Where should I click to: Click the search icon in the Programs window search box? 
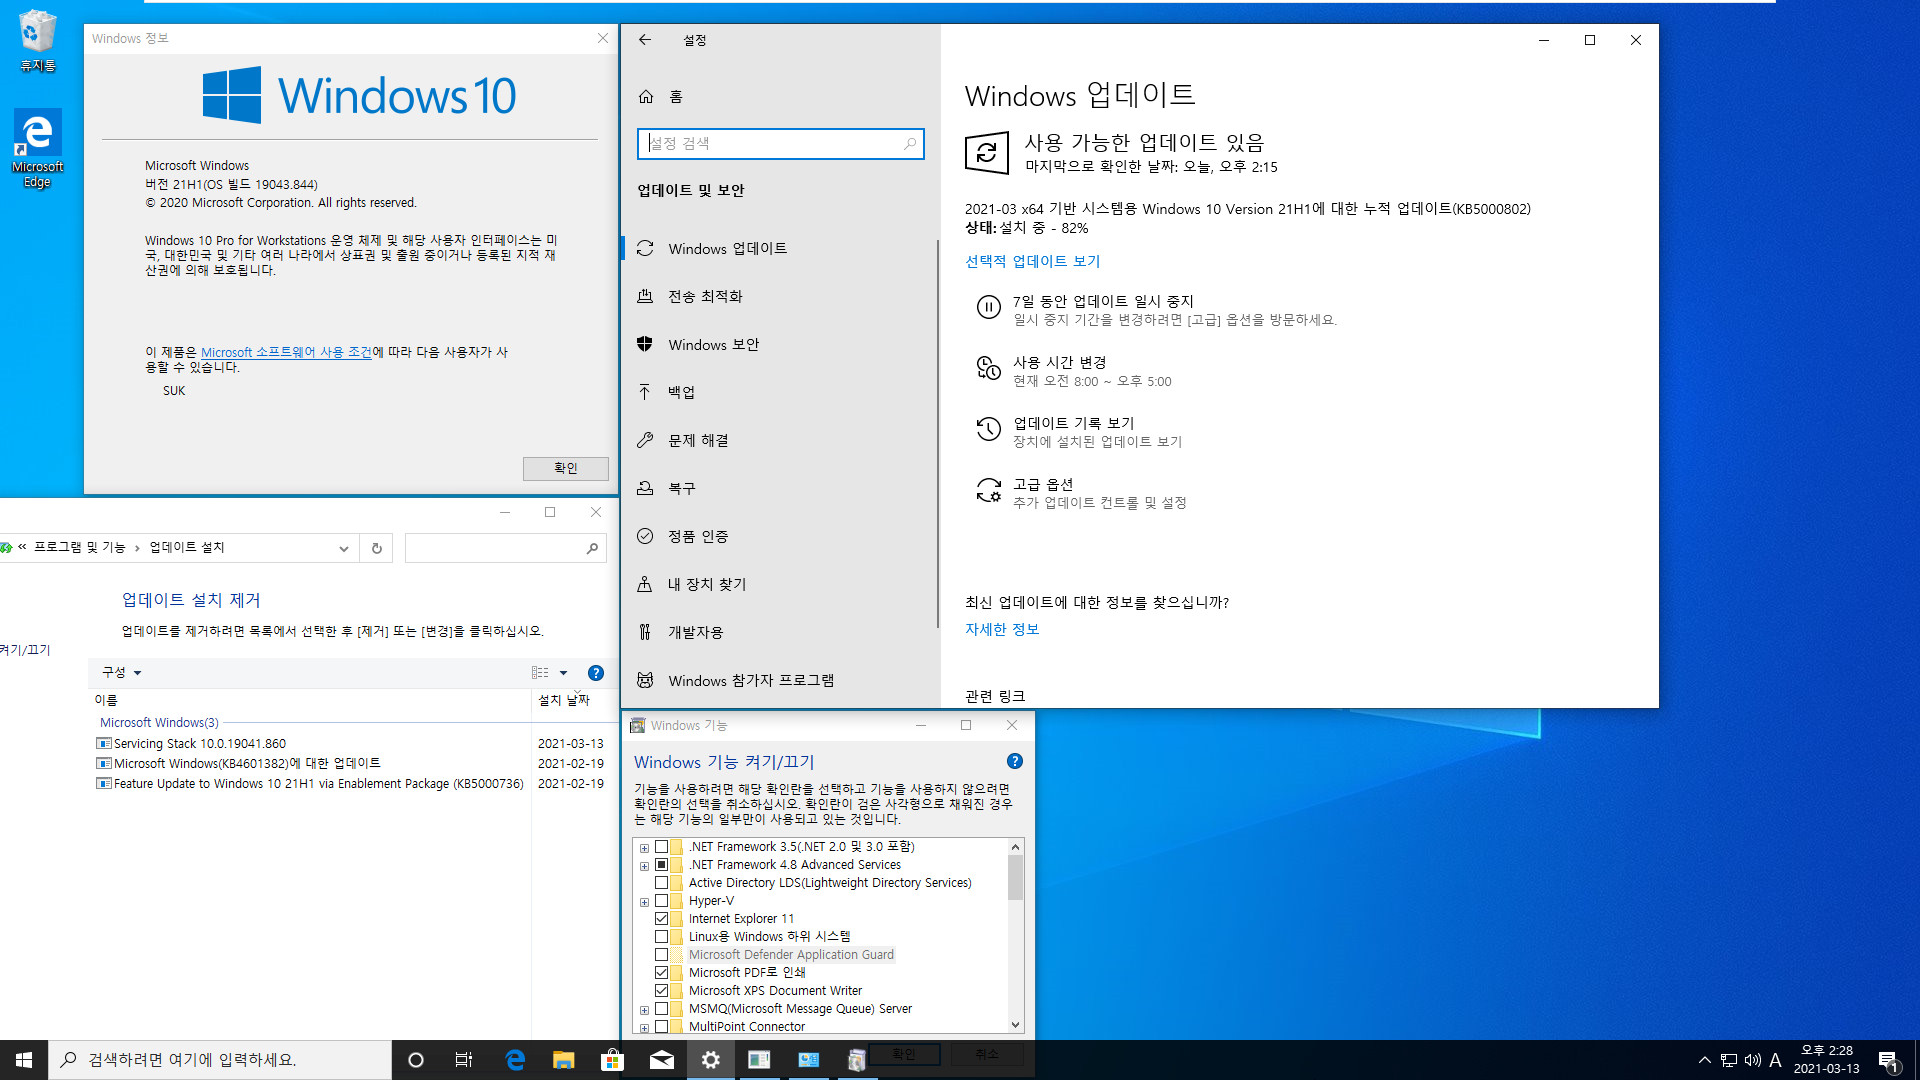coord(592,548)
